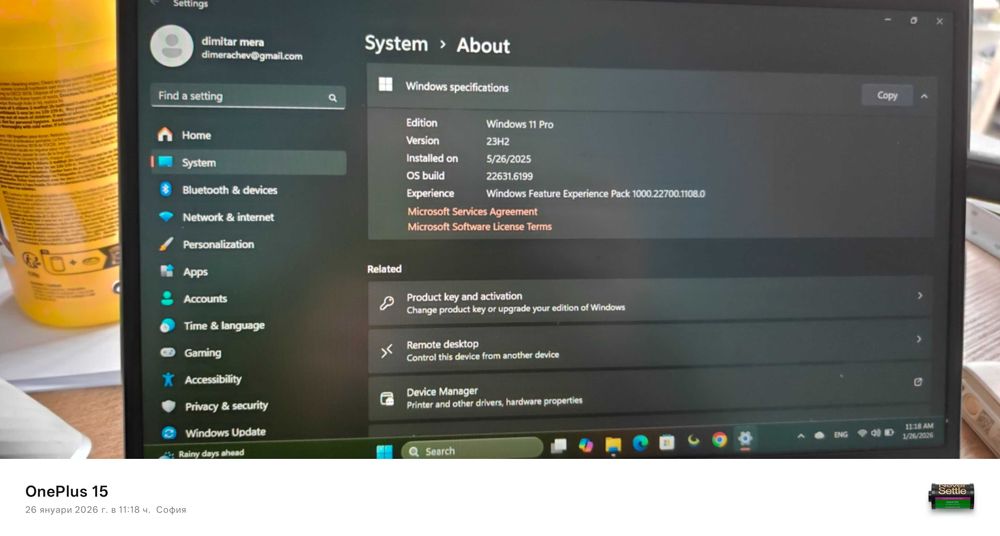Open Microsoft Store from the taskbar
The width and height of the screenshot is (1000, 536).
click(x=667, y=442)
